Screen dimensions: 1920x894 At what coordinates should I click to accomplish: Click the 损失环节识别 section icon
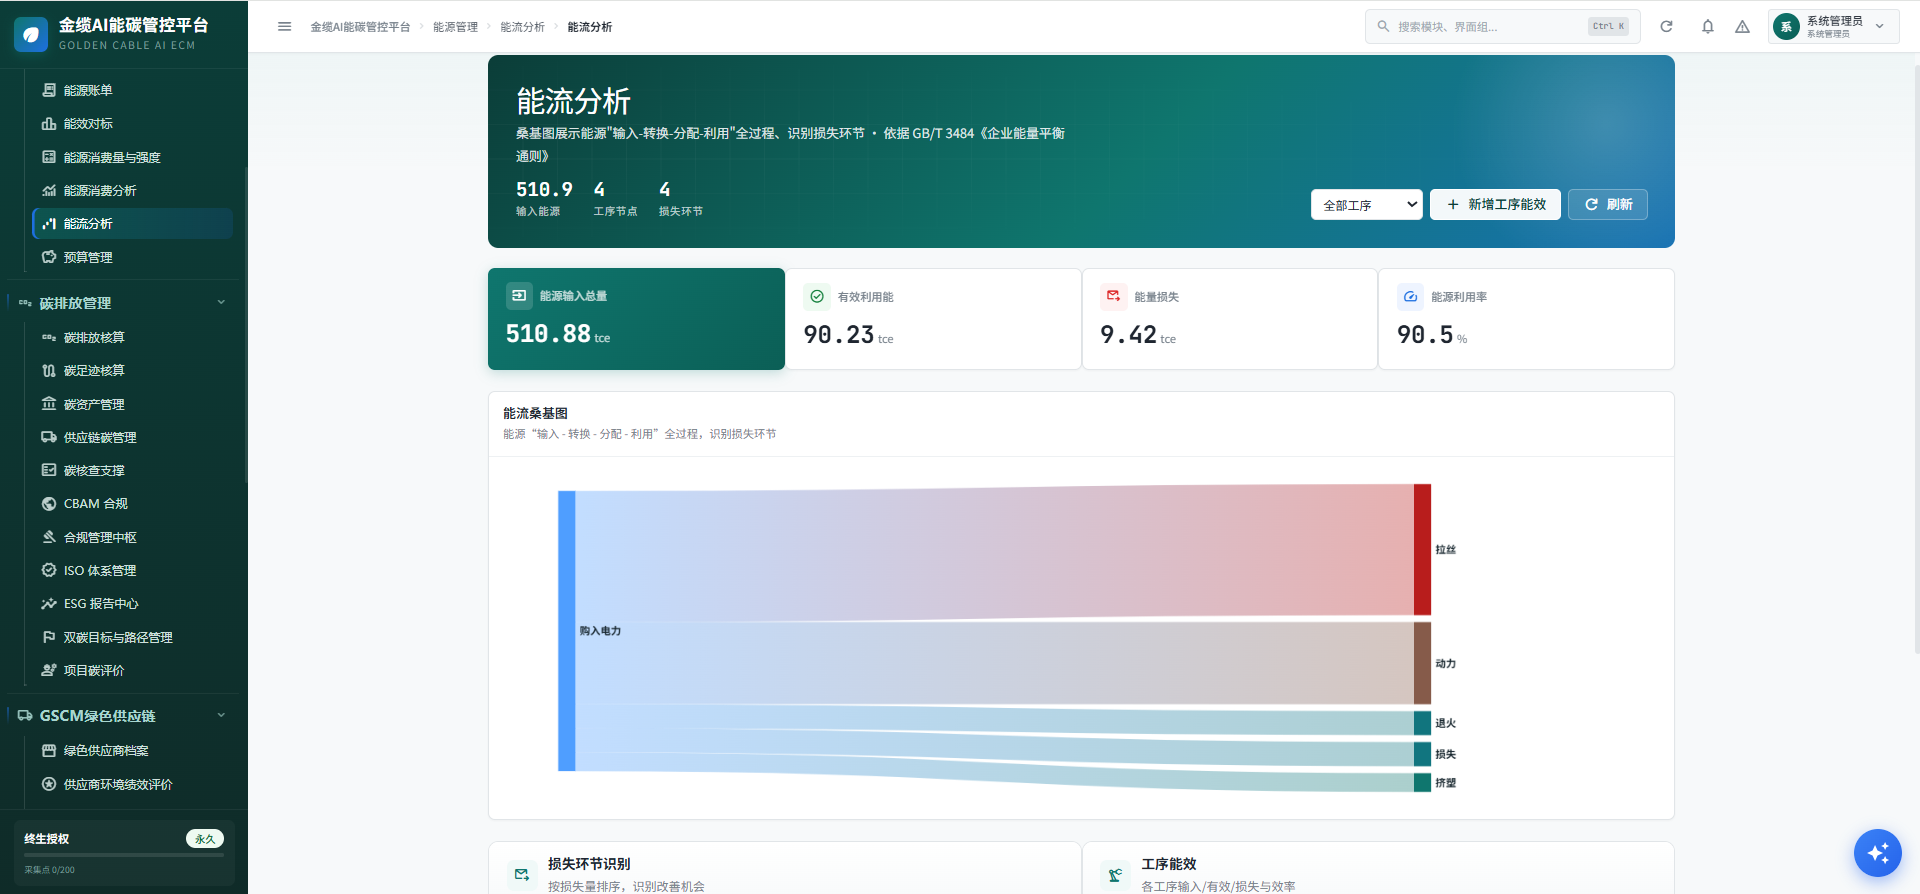tap(521, 875)
